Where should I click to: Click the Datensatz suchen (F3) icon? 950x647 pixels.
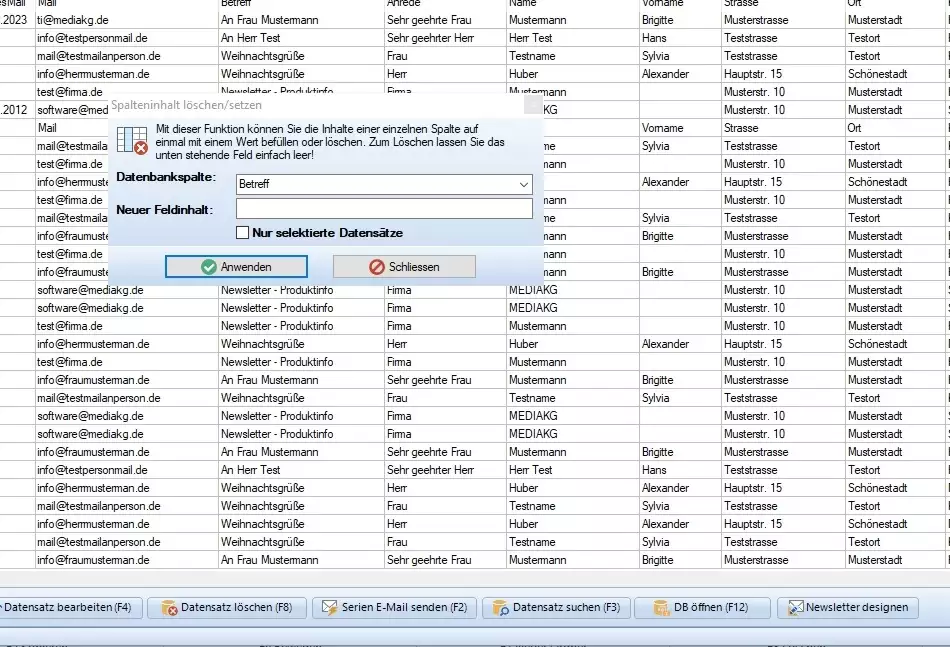[500, 608]
